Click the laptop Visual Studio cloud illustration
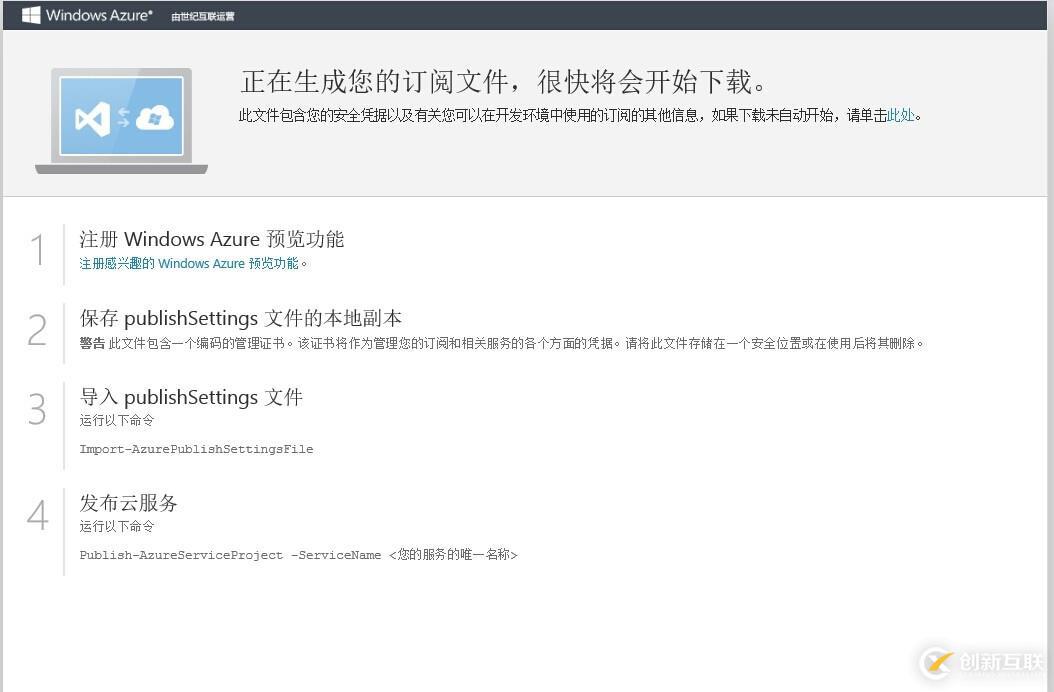The height and width of the screenshot is (692, 1054). (122, 120)
